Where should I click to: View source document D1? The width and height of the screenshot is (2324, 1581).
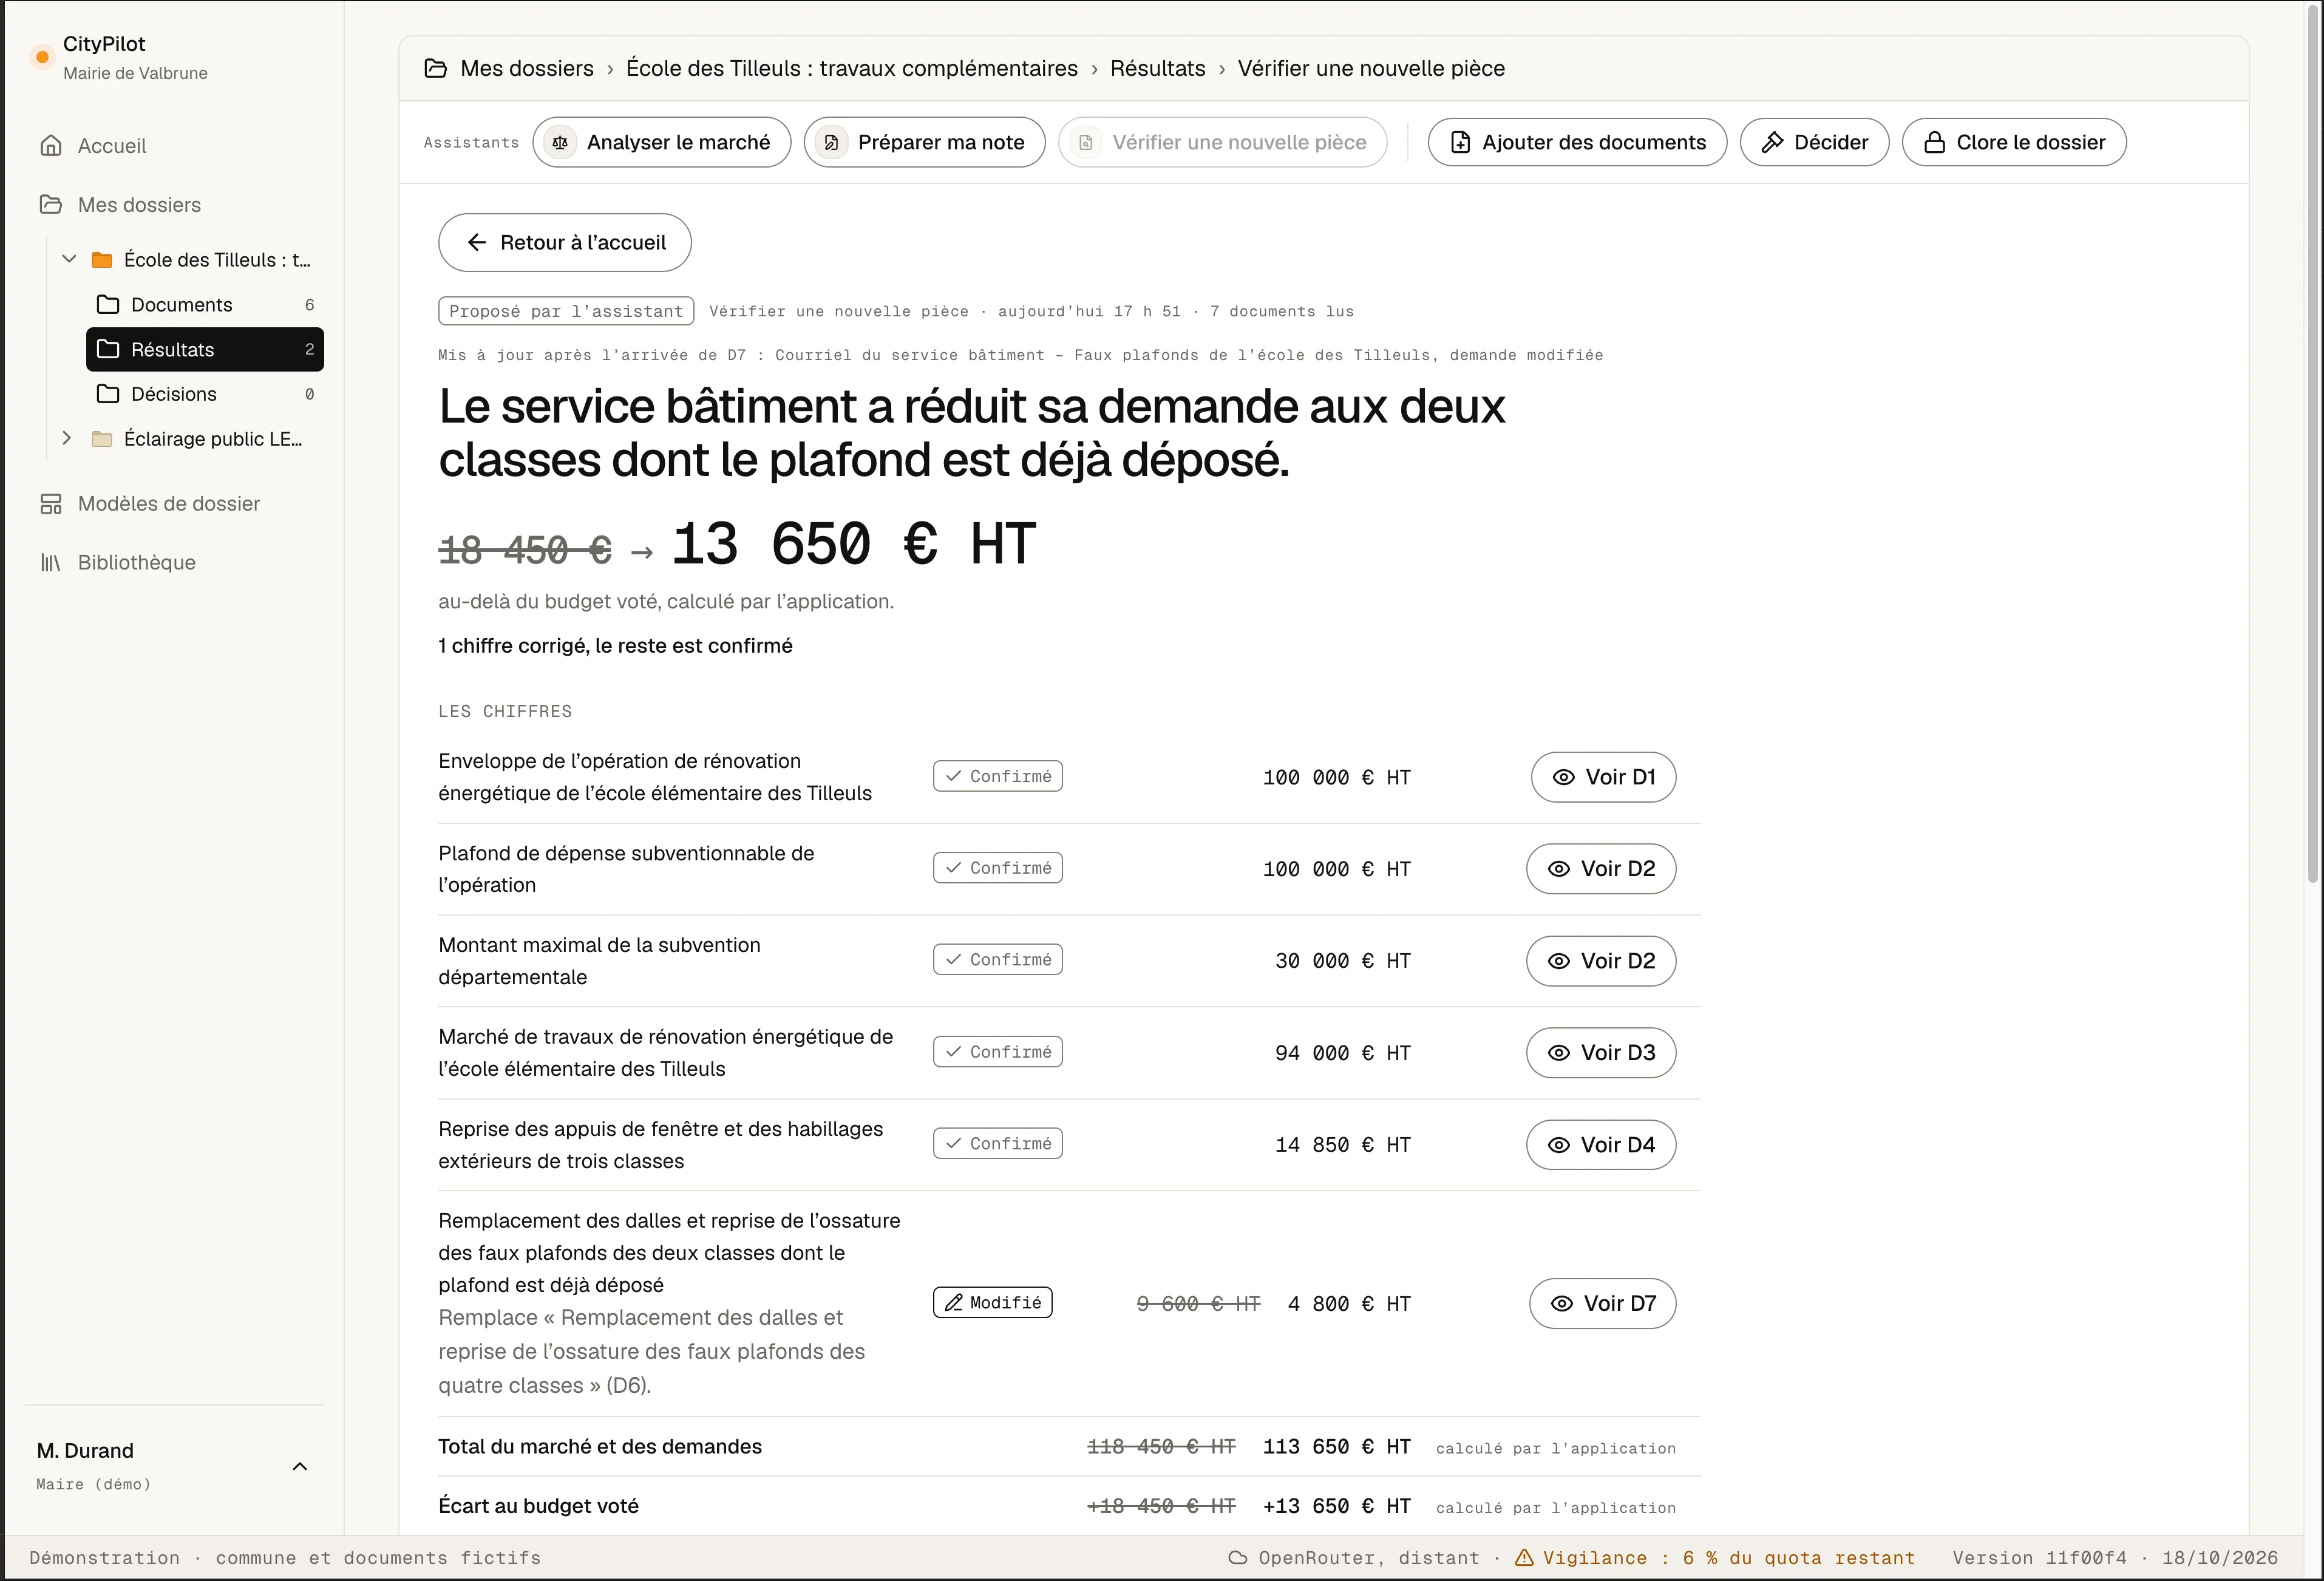pos(1603,777)
